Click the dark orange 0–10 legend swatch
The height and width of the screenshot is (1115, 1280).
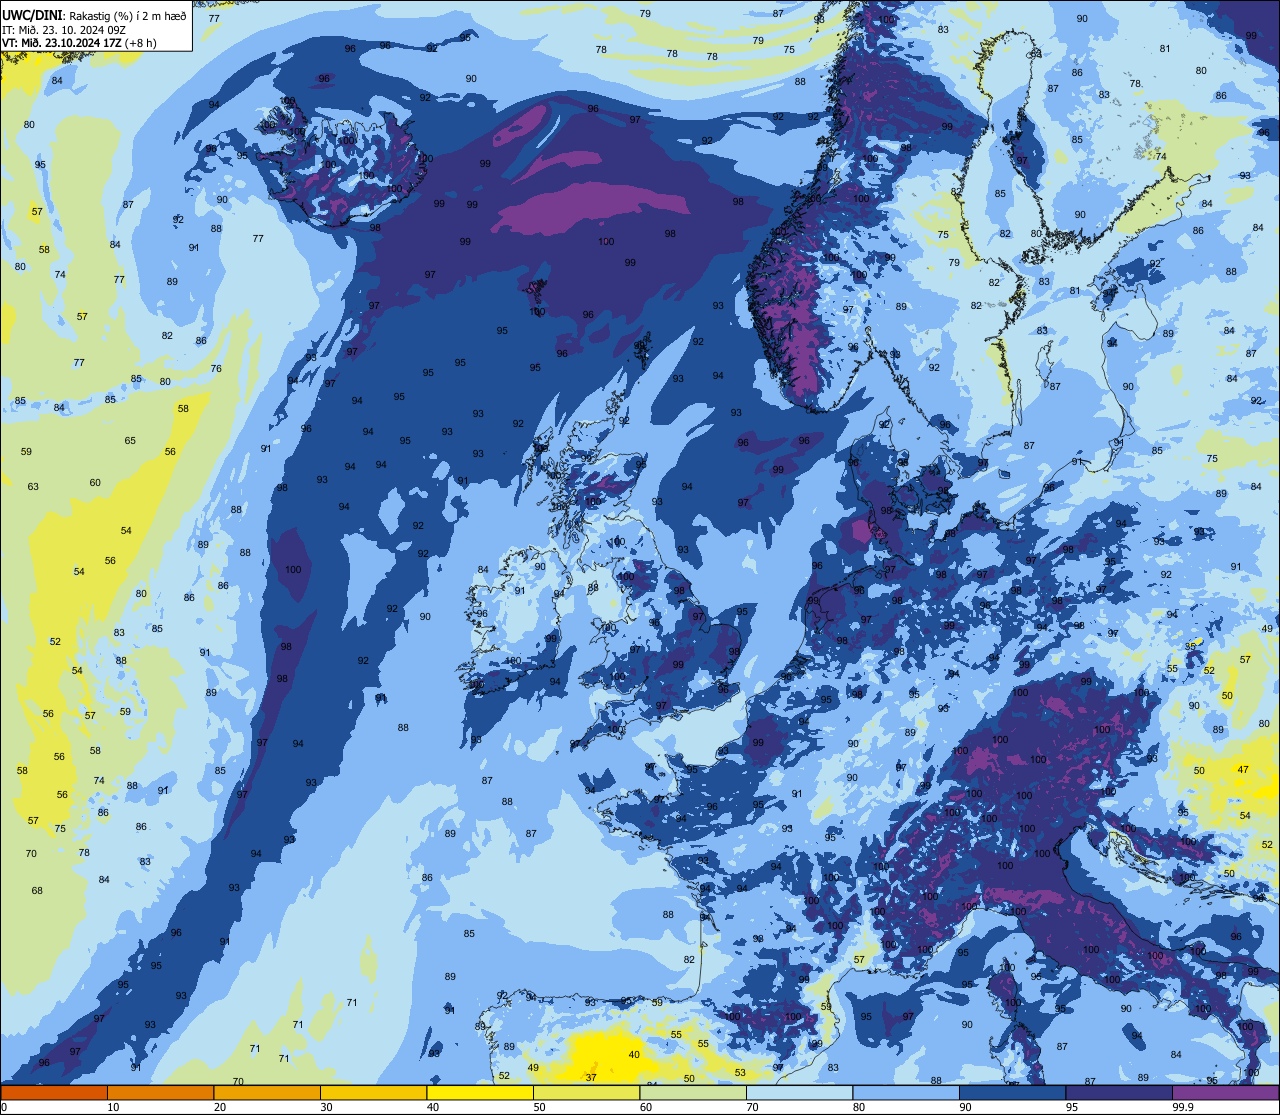click(54, 1093)
